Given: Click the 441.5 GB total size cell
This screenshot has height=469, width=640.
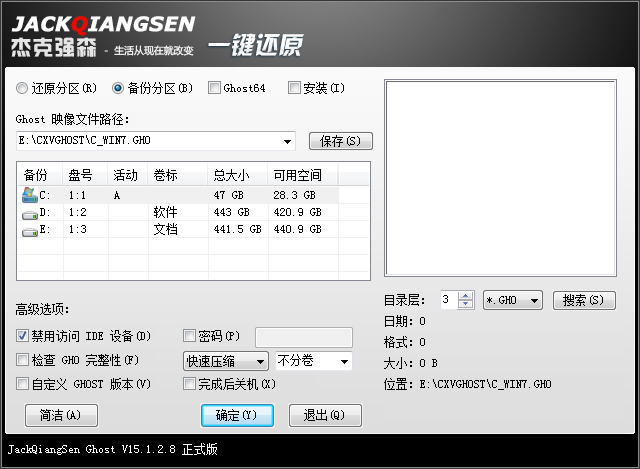Looking at the screenshot, I should pos(238,229).
